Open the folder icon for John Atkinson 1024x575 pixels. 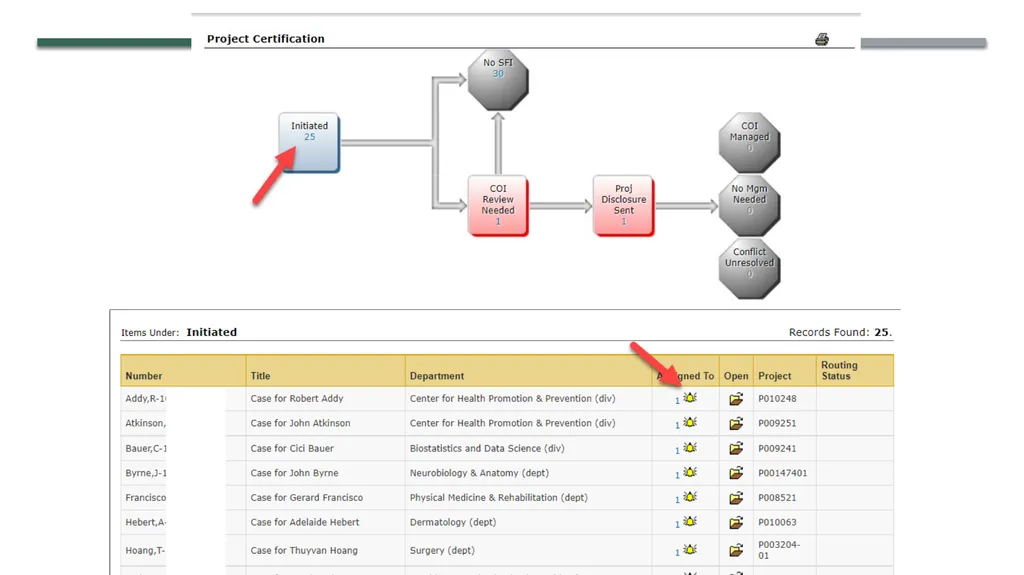pyautogui.click(x=736, y=423)
